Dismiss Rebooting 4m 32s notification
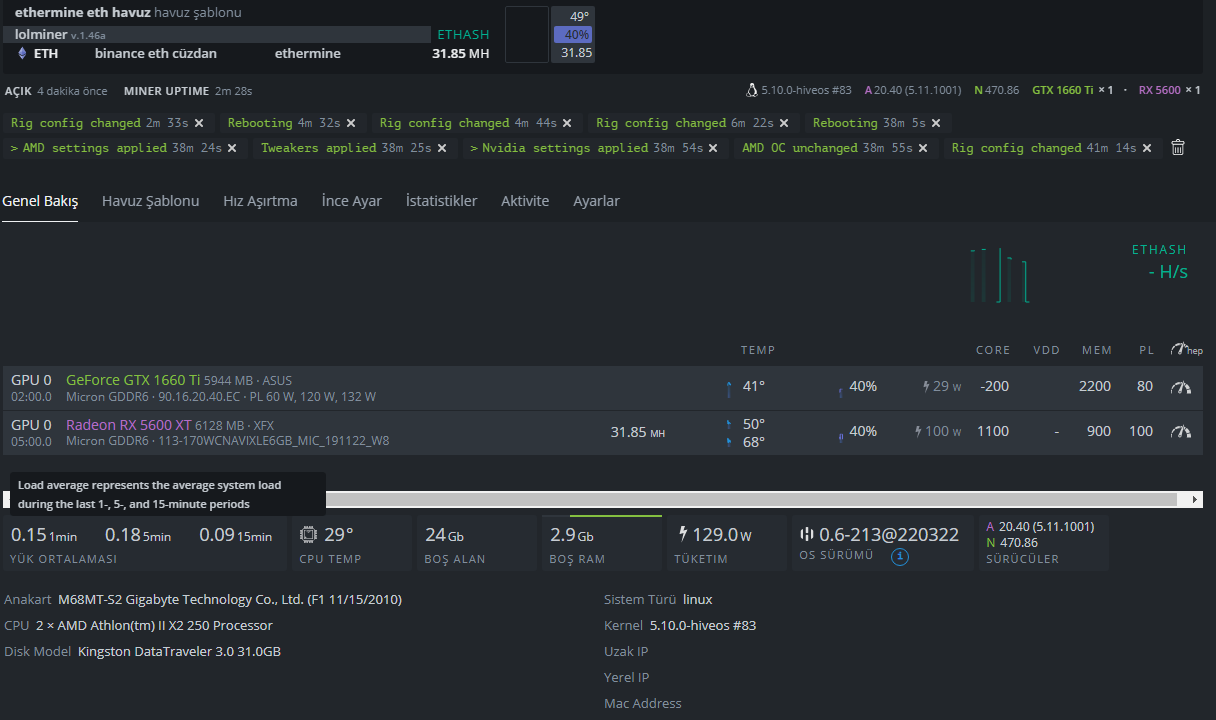This screenshot has width=1216, height=720. click(351, 123)
